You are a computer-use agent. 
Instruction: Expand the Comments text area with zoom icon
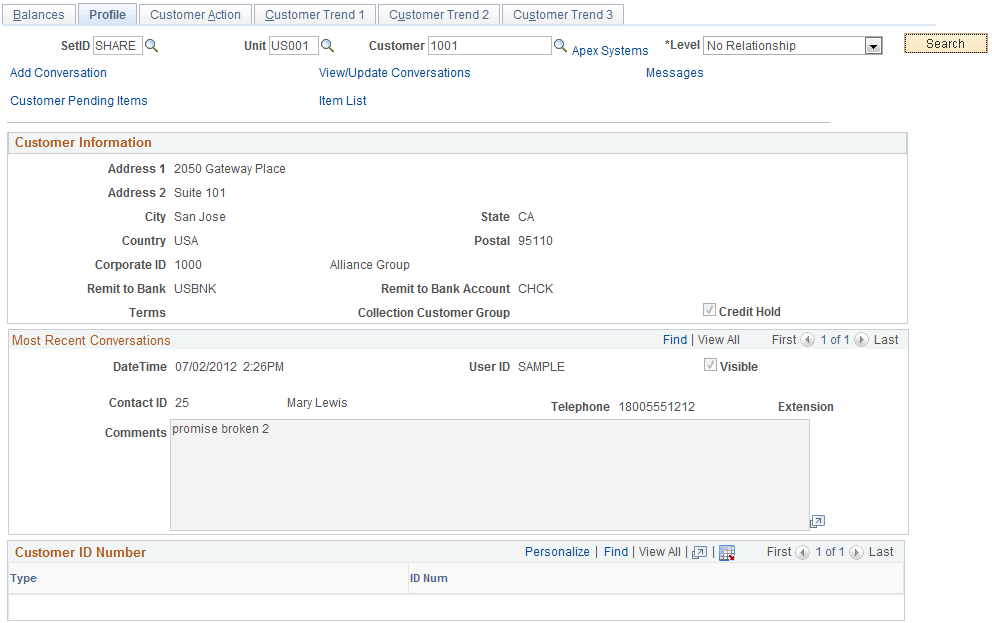click(x=817, y=521)
